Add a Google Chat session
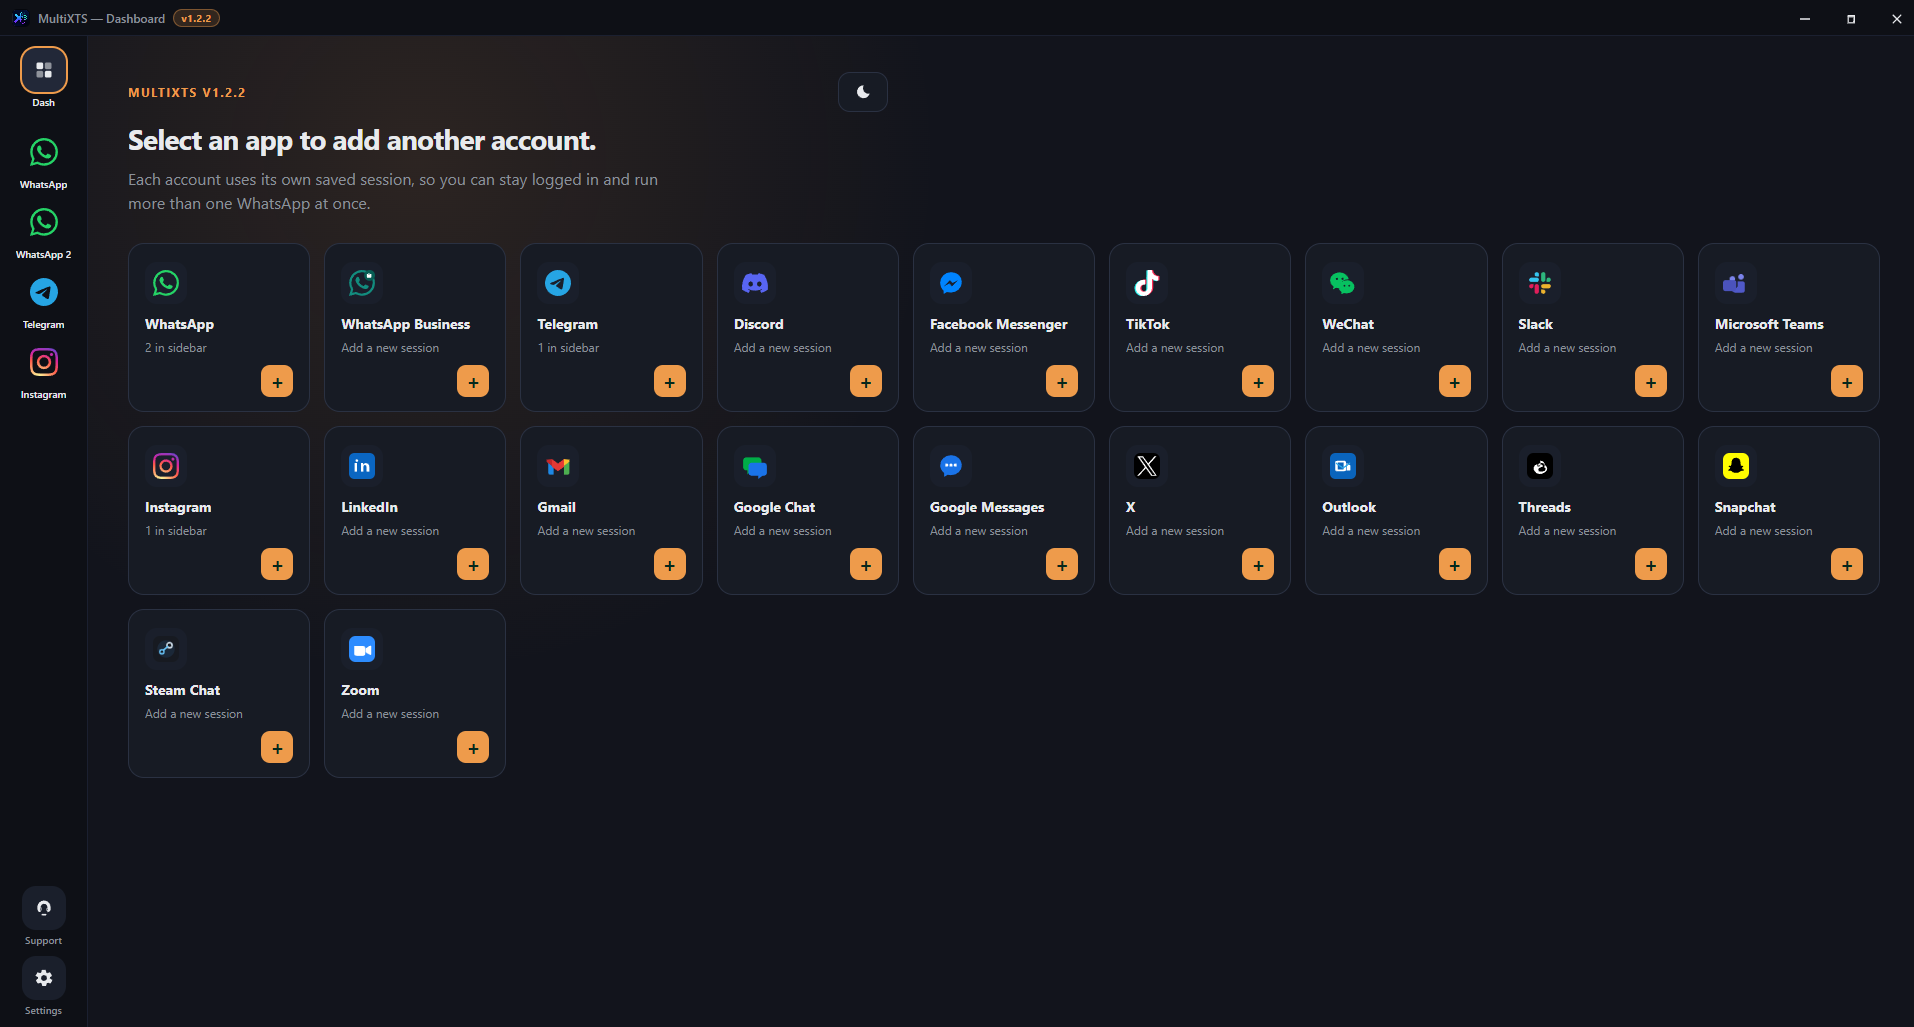The width and height of the screenshot is (1914, 1027). (866, 564)
